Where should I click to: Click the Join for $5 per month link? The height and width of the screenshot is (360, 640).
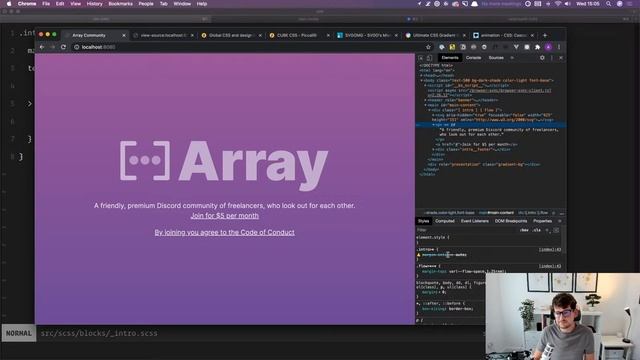pyautogui.click(x=224, y=216)
